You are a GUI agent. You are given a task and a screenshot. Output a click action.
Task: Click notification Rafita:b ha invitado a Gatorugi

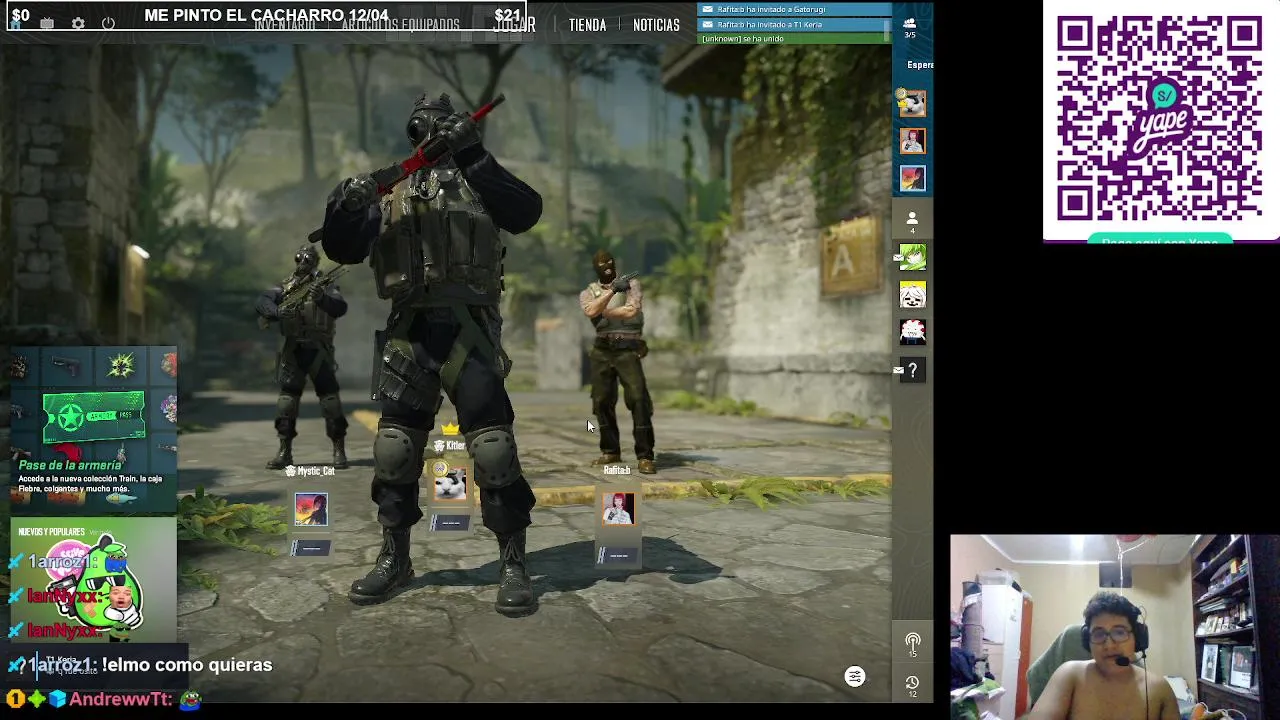click(x=794, y=9)
